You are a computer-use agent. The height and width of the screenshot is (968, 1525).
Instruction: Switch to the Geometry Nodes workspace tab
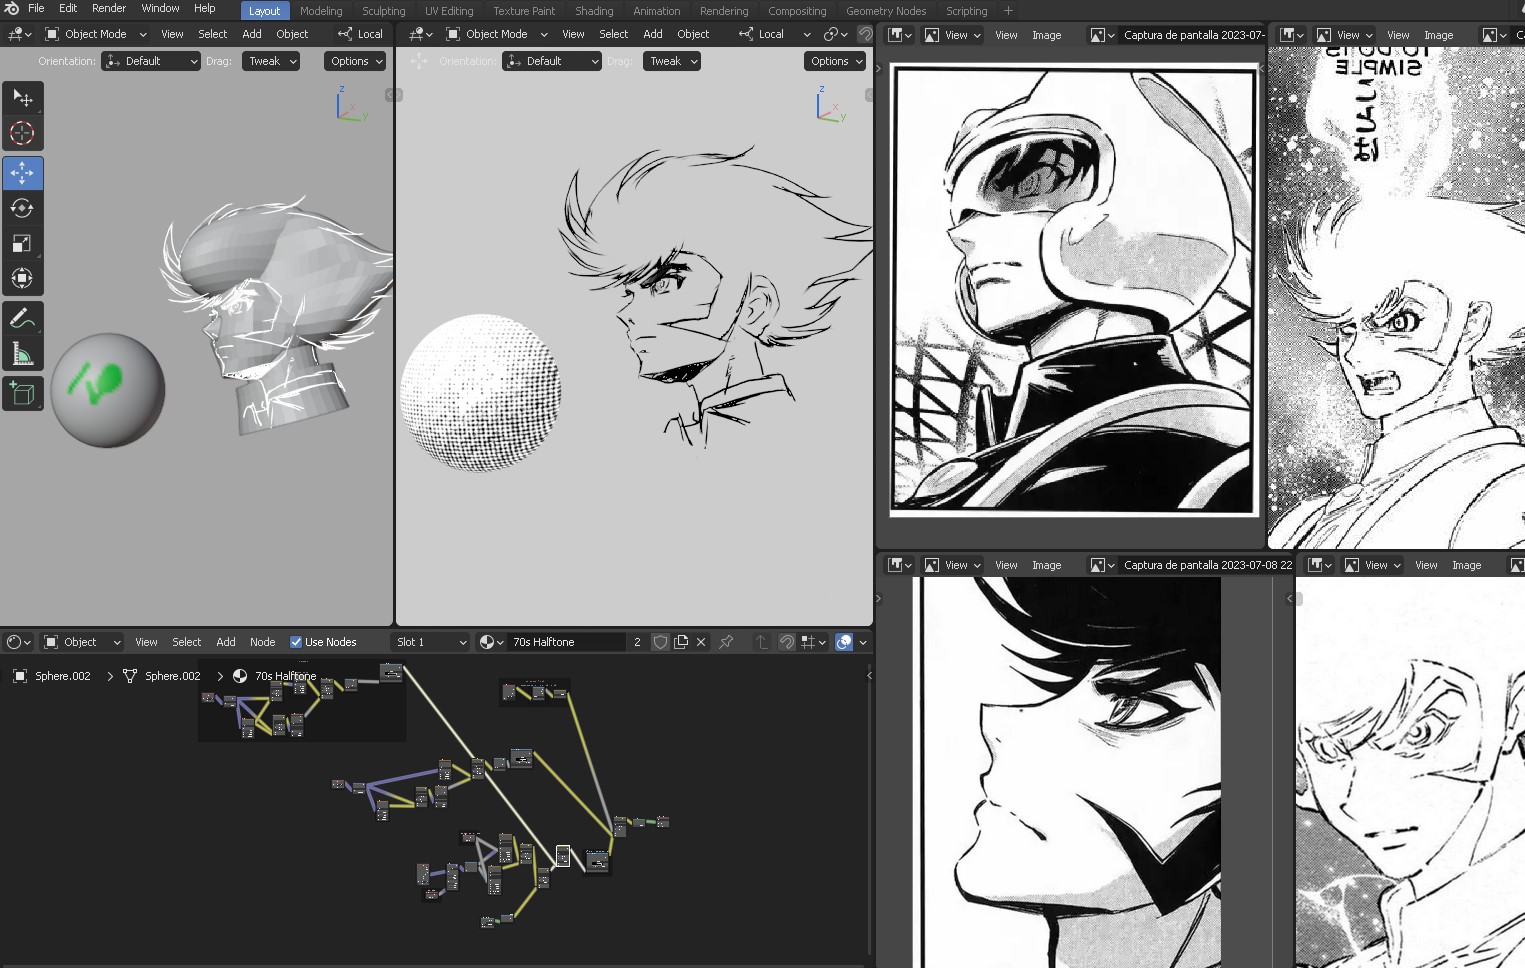(x=886, y=11)
